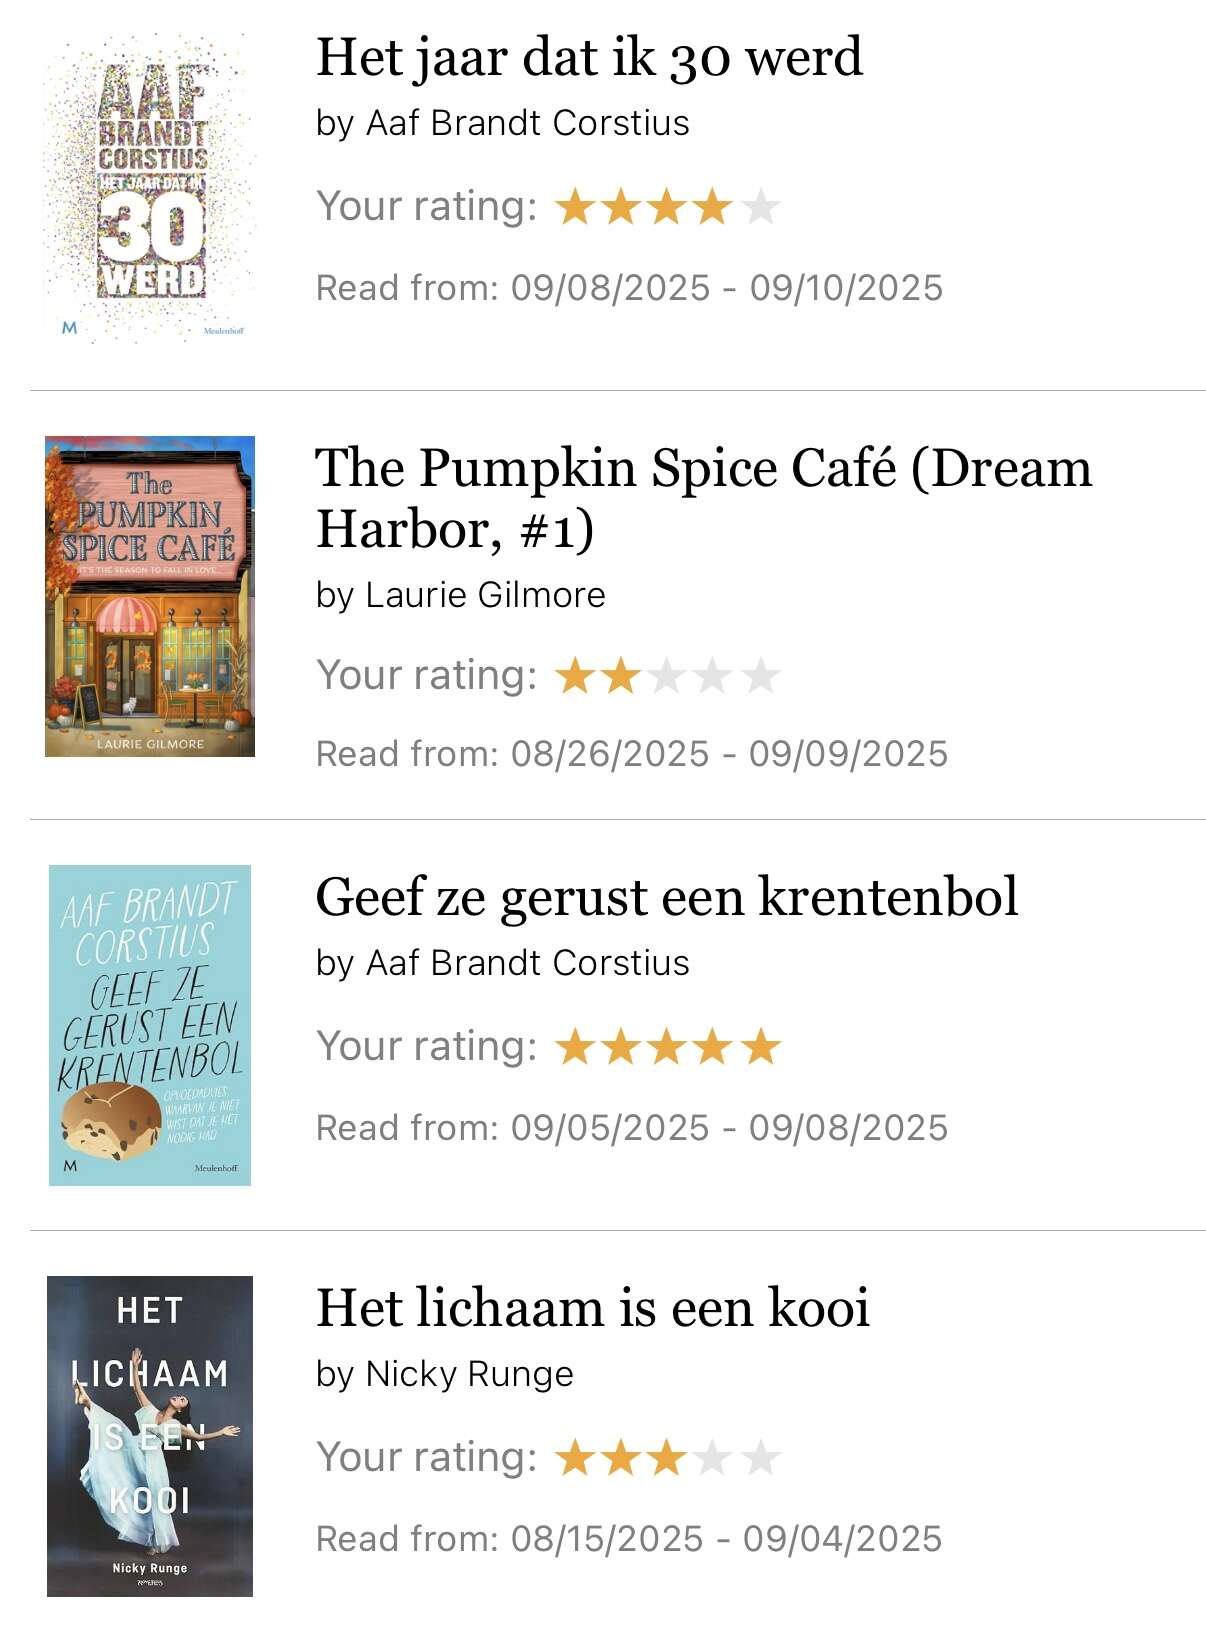
Task: Rate Het jaar dat ik 30 werd five stars
Action: tap(761, 207)
